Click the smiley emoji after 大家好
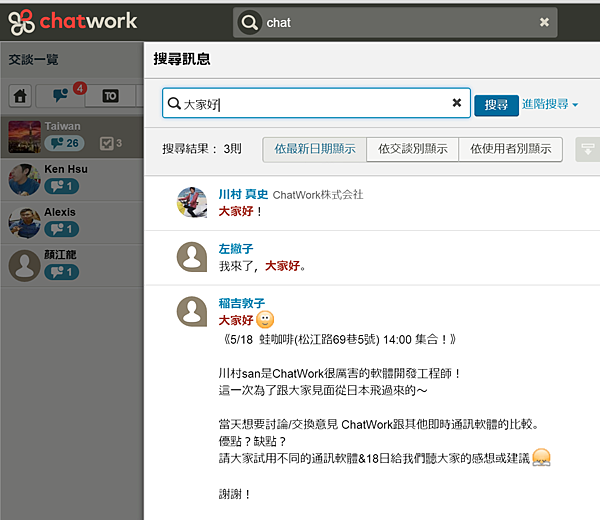The width and height of the screenshot is (600, 520). pos(265,320)
